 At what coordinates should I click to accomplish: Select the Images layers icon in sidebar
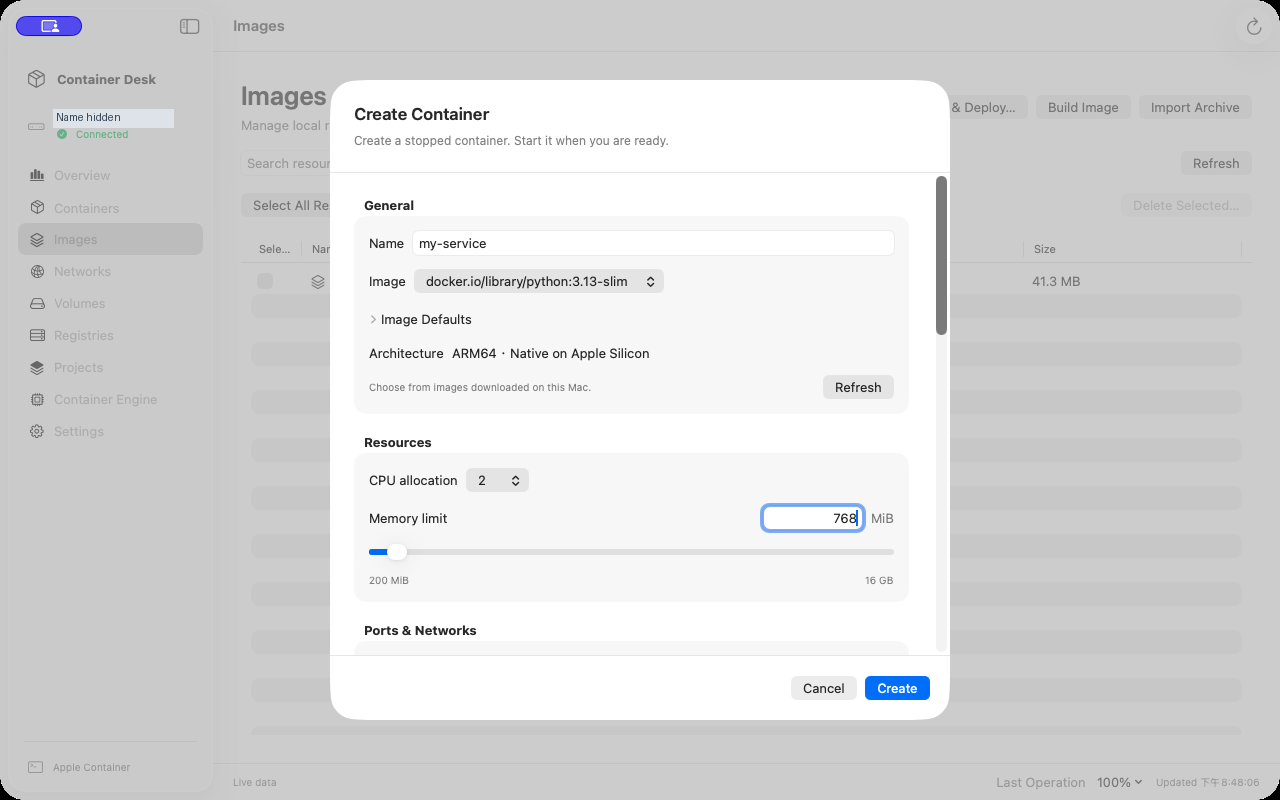coord(37,240)
